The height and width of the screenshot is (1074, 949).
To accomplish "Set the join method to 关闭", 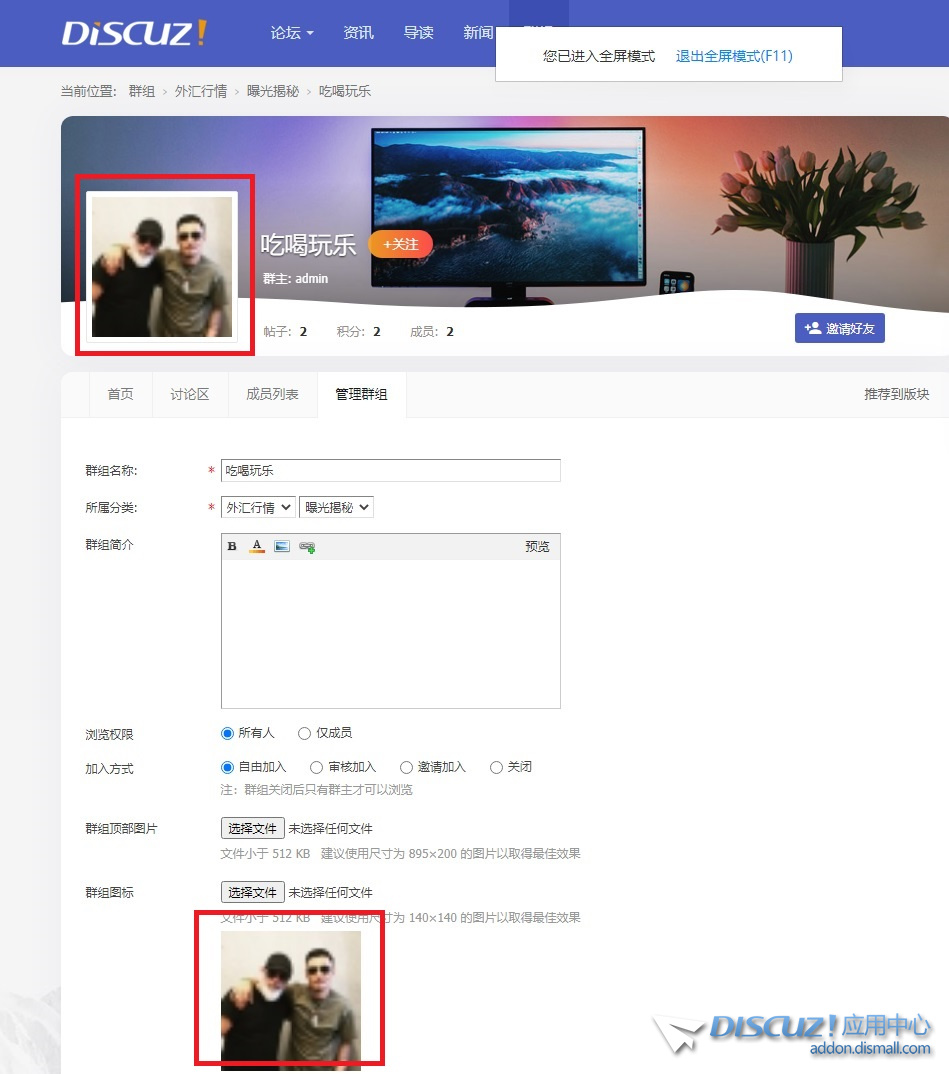I will coord(496,767).
